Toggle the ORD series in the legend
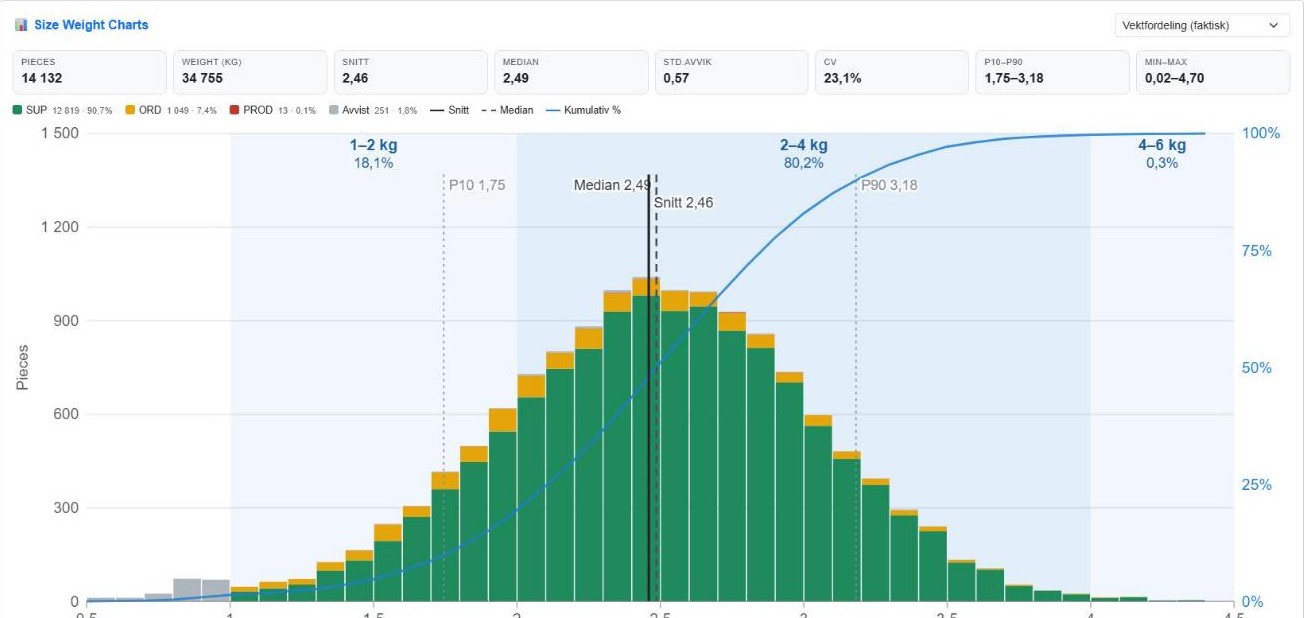1304x618 pixels. [171, 110]
